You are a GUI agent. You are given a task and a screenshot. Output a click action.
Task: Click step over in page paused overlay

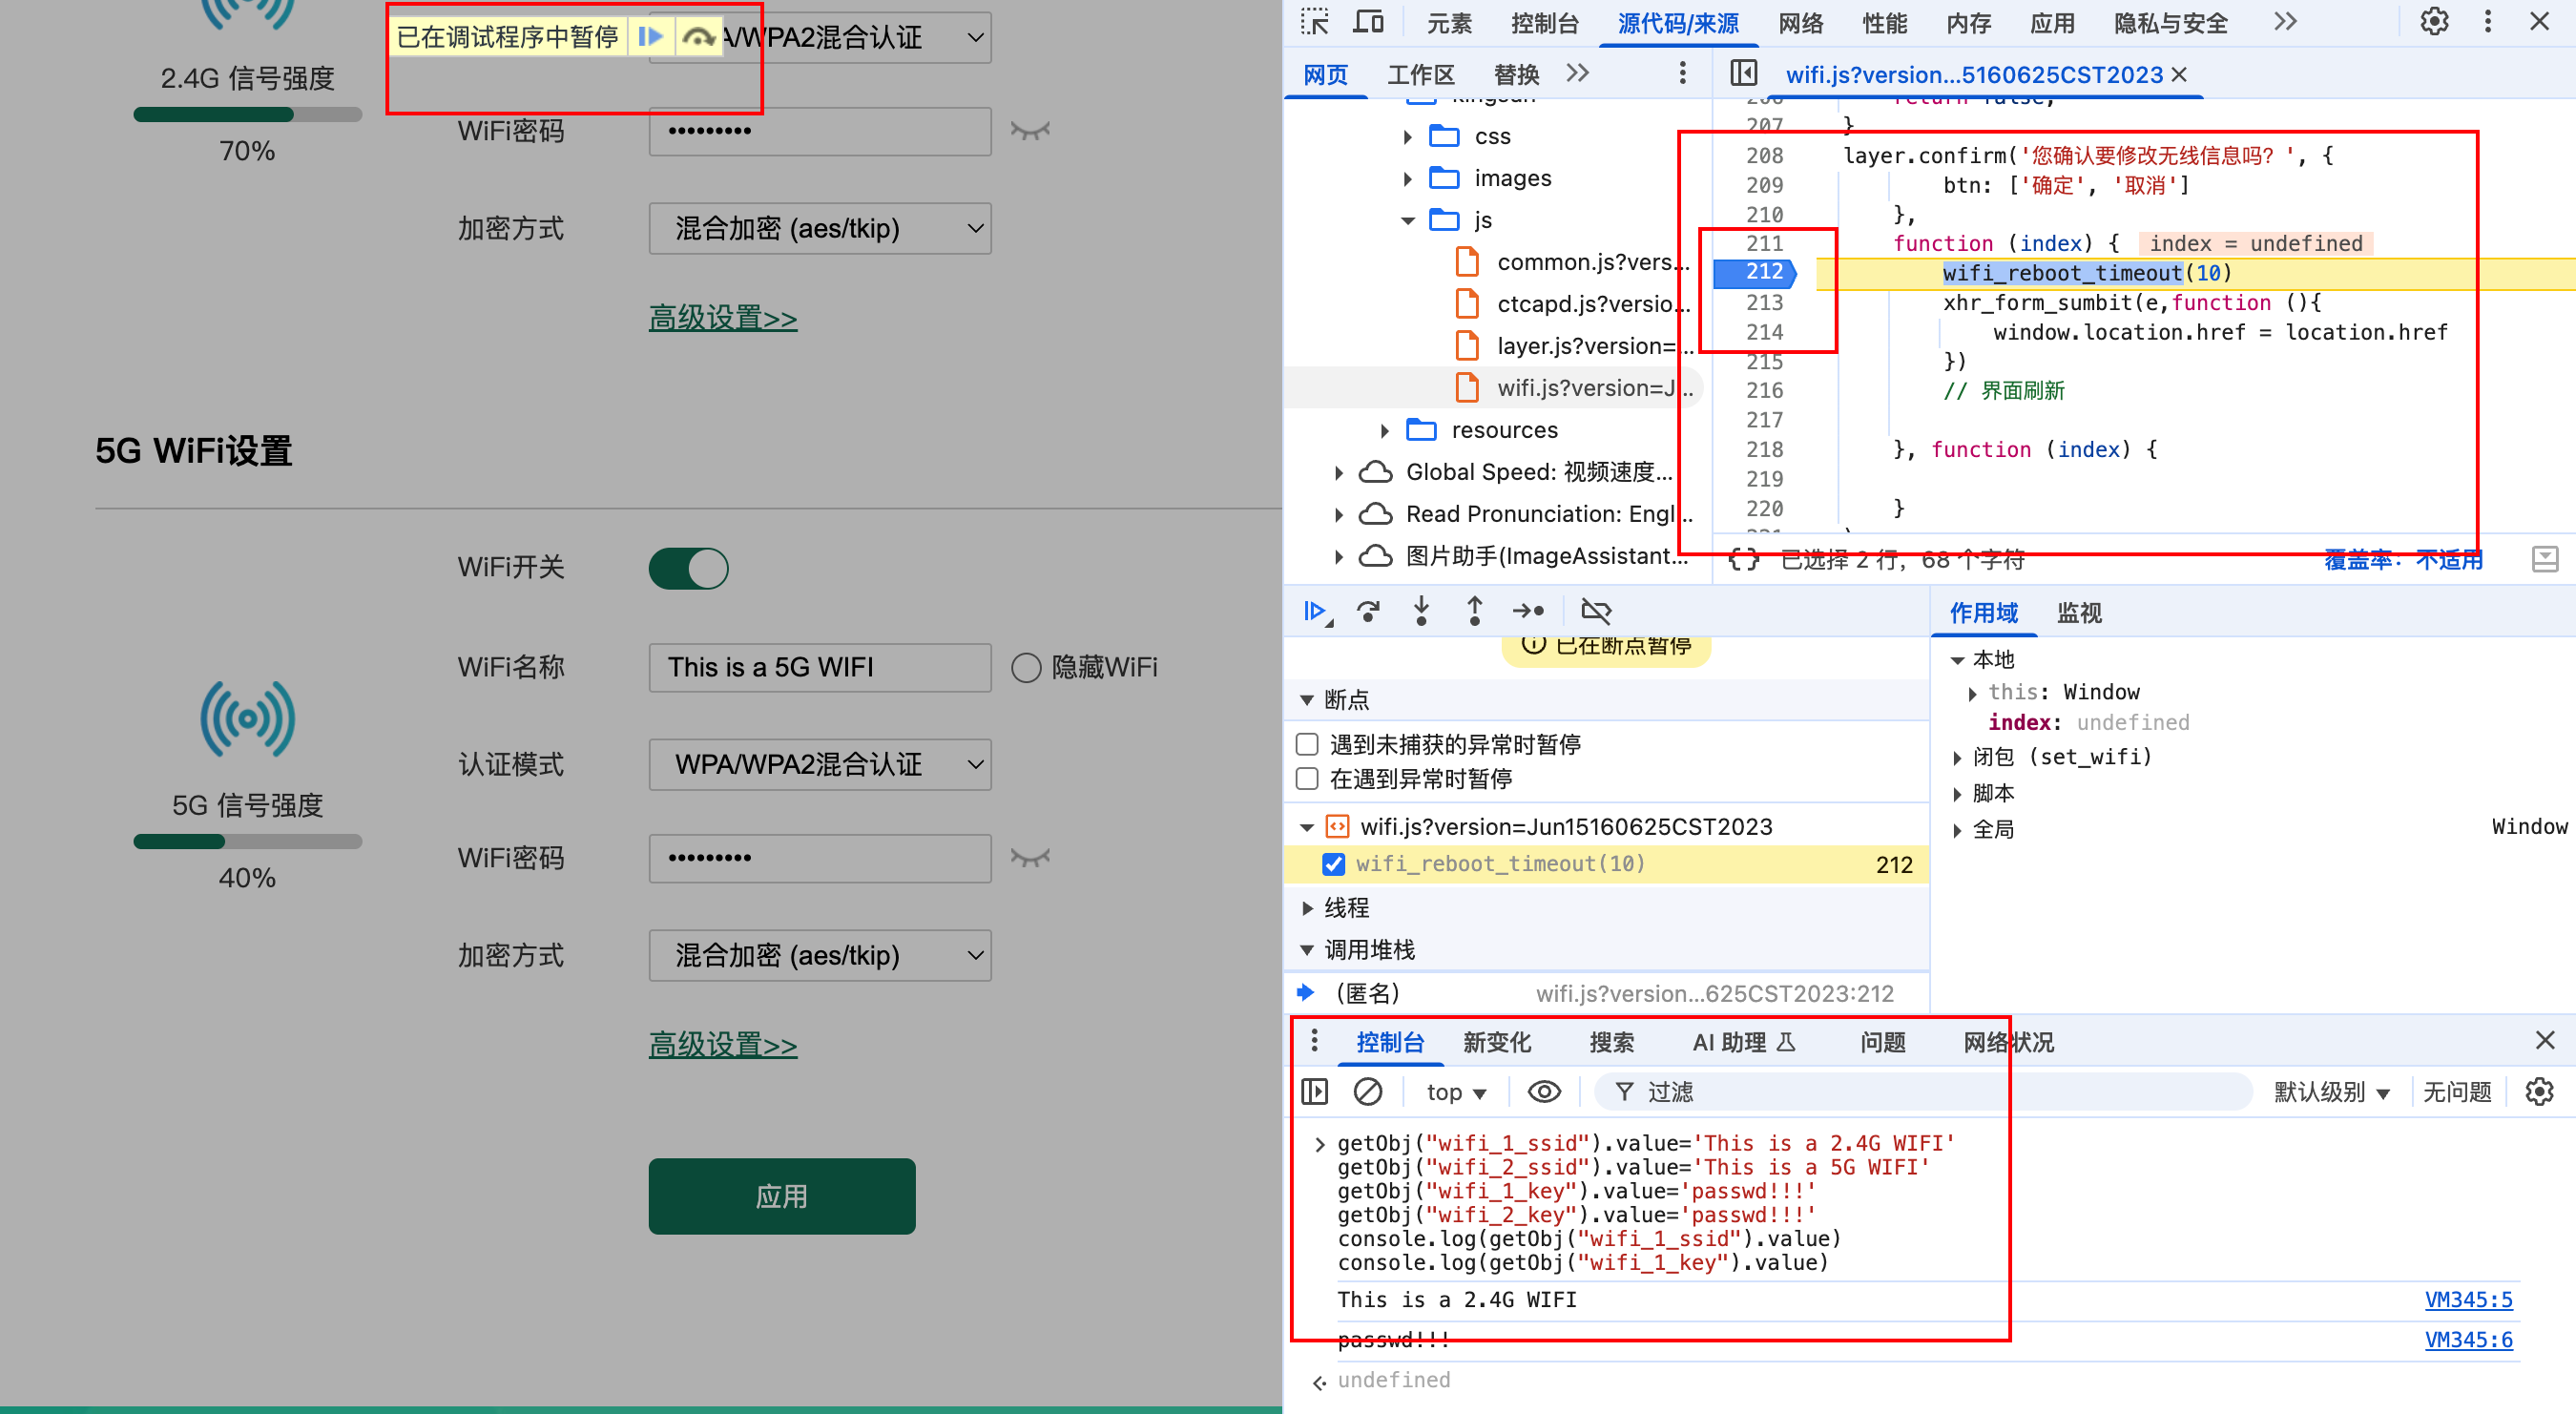tap(698, 37)
